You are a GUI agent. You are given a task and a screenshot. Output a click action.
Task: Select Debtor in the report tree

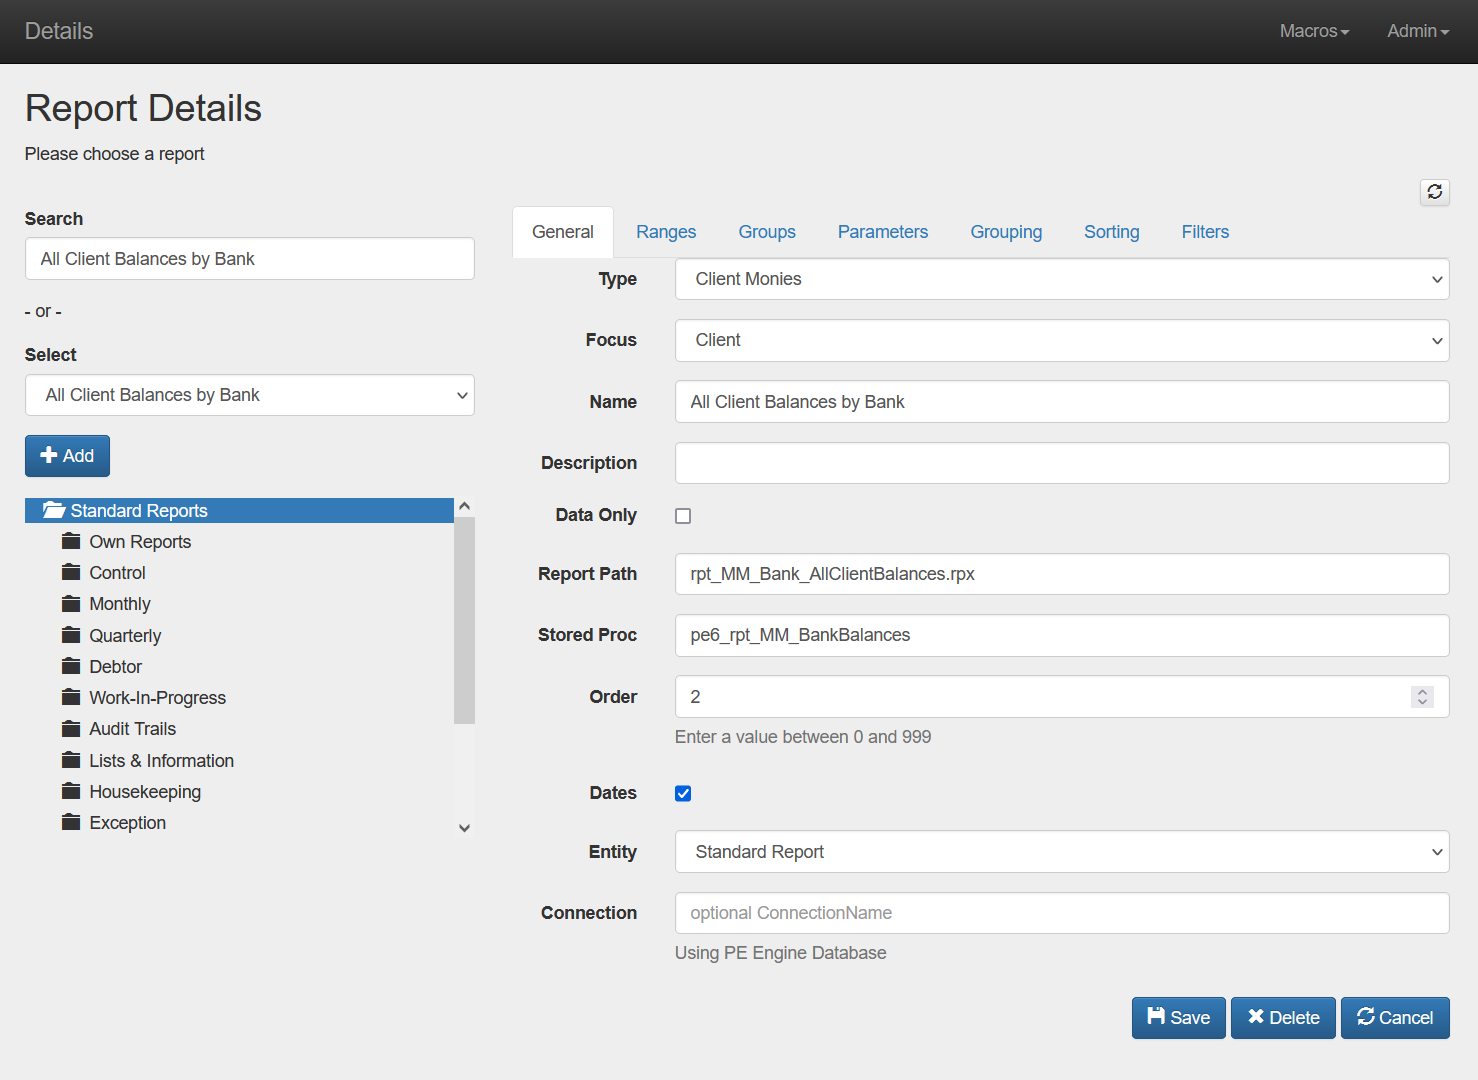pos(115,667)
